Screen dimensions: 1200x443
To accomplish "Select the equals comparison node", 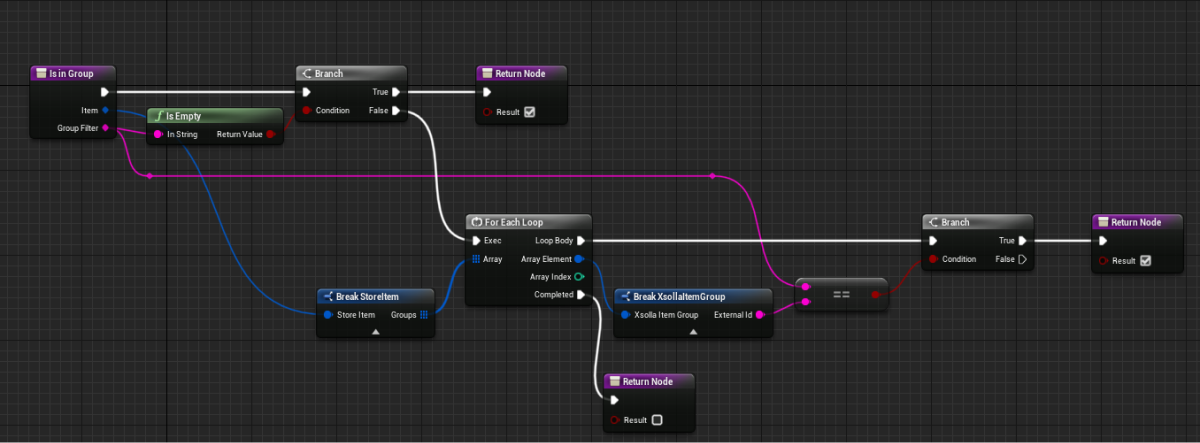I will pyautogui.click(x=841, y=294).
